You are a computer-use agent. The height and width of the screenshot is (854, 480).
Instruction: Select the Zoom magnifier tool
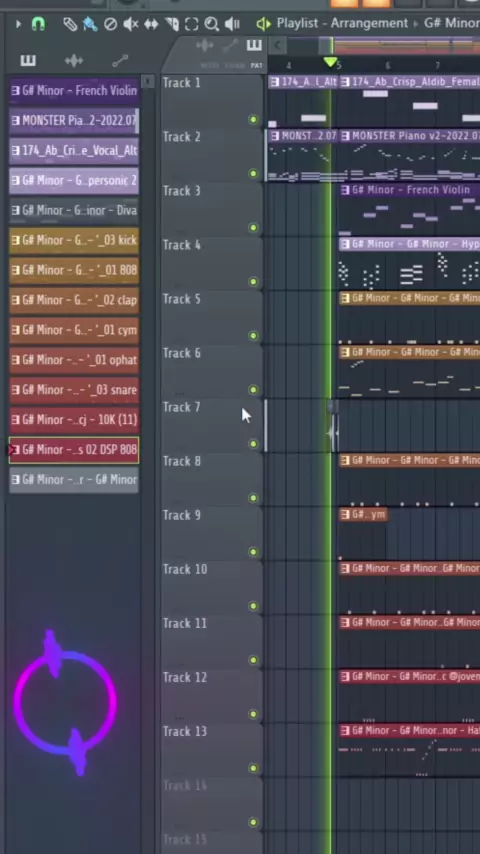[x=211, y=24]
